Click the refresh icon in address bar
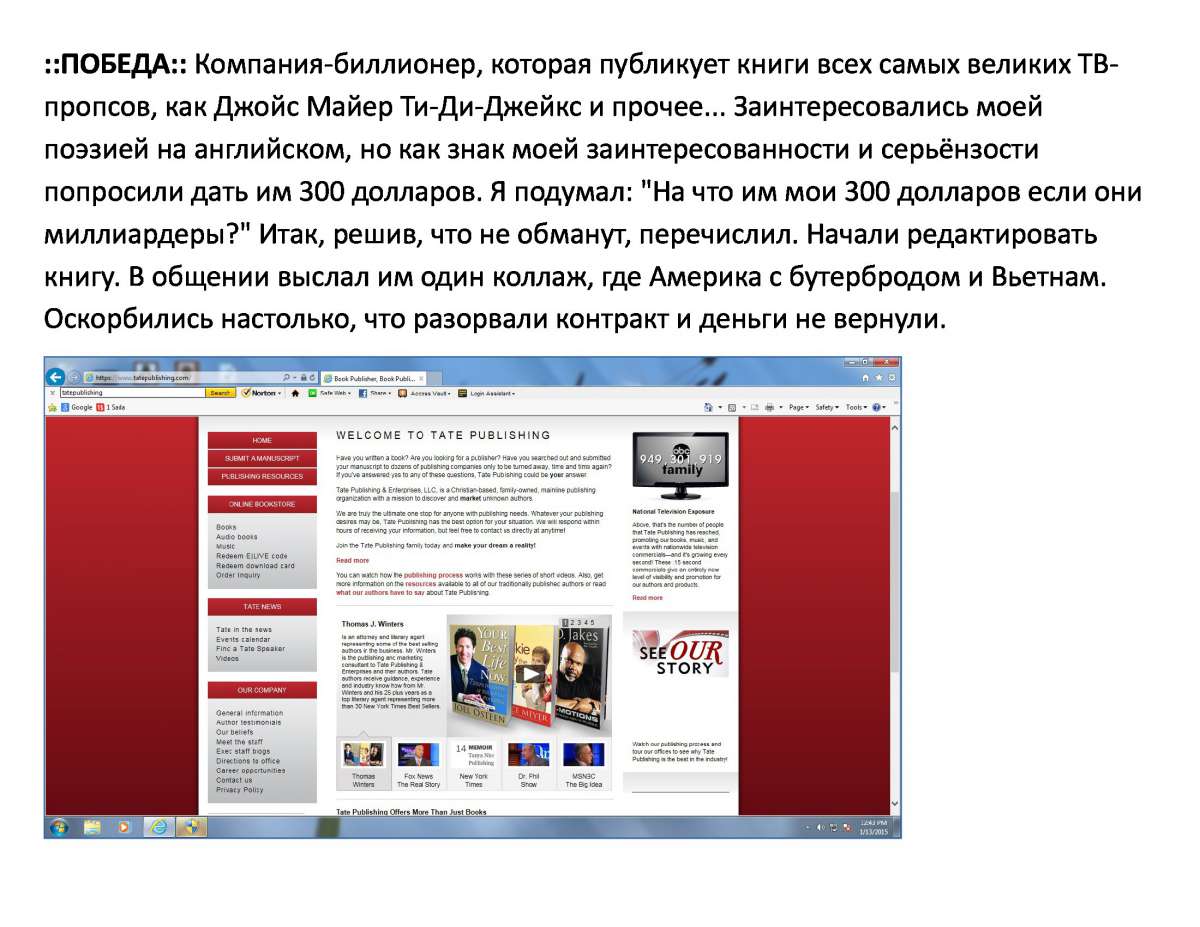 click(315, 378)
